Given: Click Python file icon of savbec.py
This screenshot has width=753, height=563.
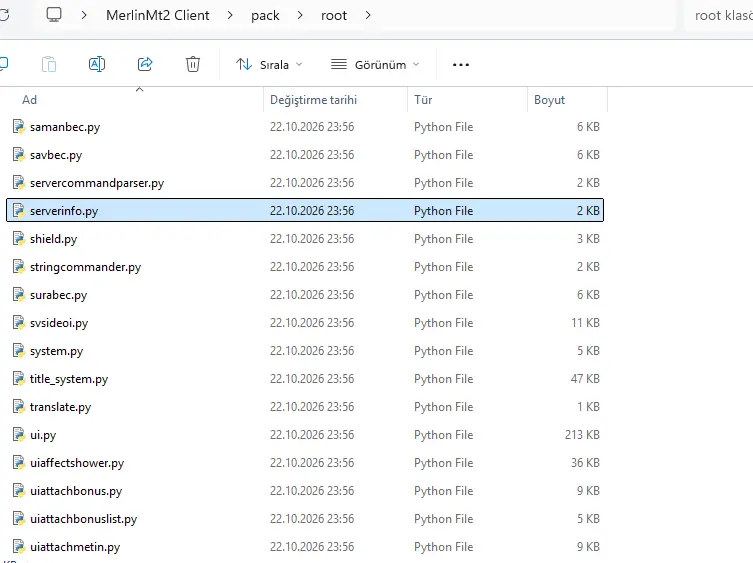Looking at the screenshot, I should [18, 154].
